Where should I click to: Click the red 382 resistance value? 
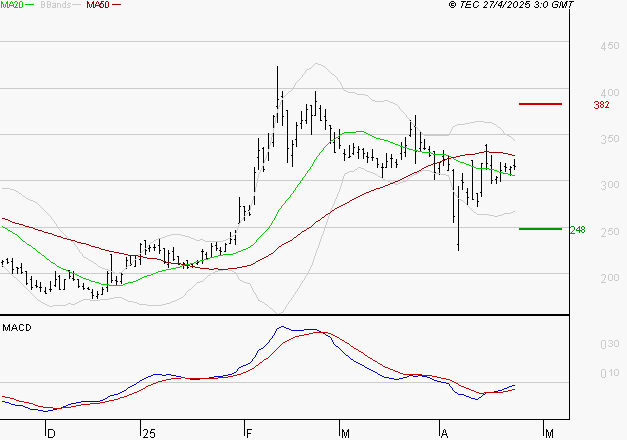(x=601, y=105)
